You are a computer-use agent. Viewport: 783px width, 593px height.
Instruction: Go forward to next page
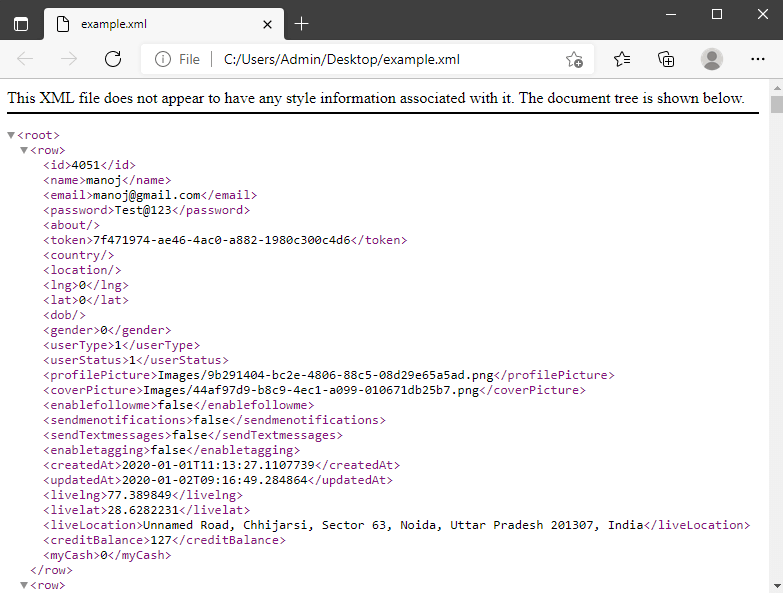pos(69,59)
